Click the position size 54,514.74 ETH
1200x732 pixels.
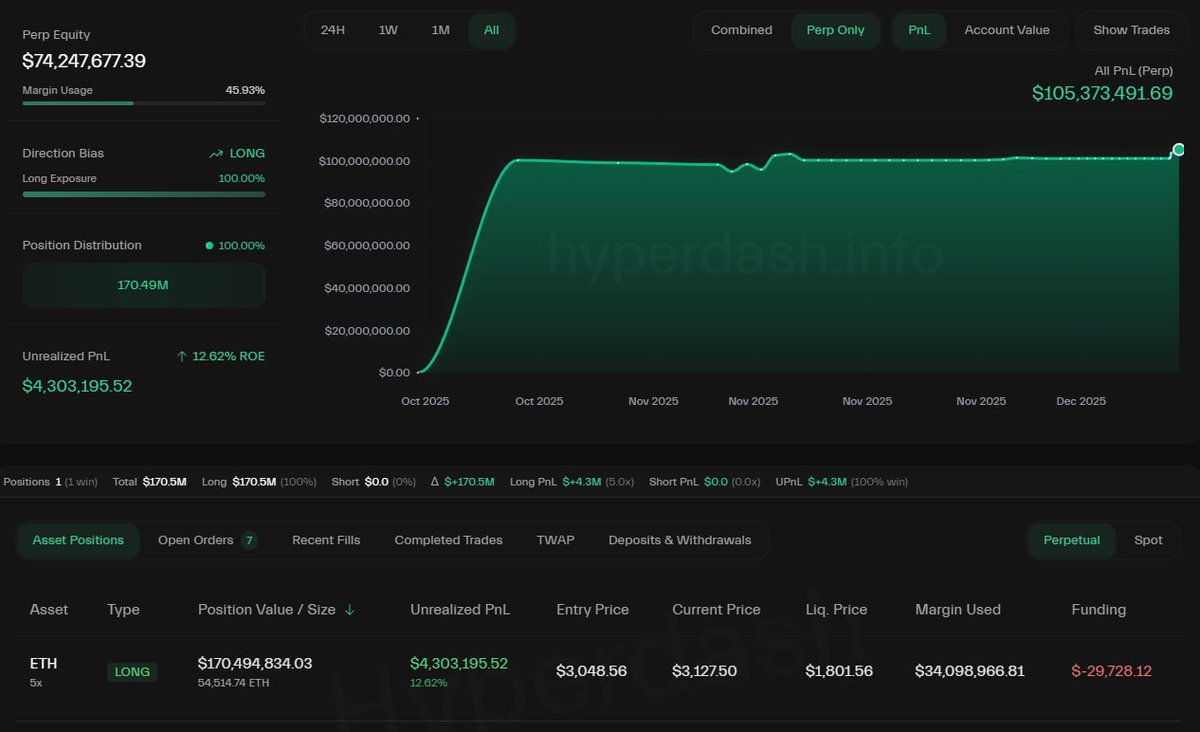pos(233,683)
